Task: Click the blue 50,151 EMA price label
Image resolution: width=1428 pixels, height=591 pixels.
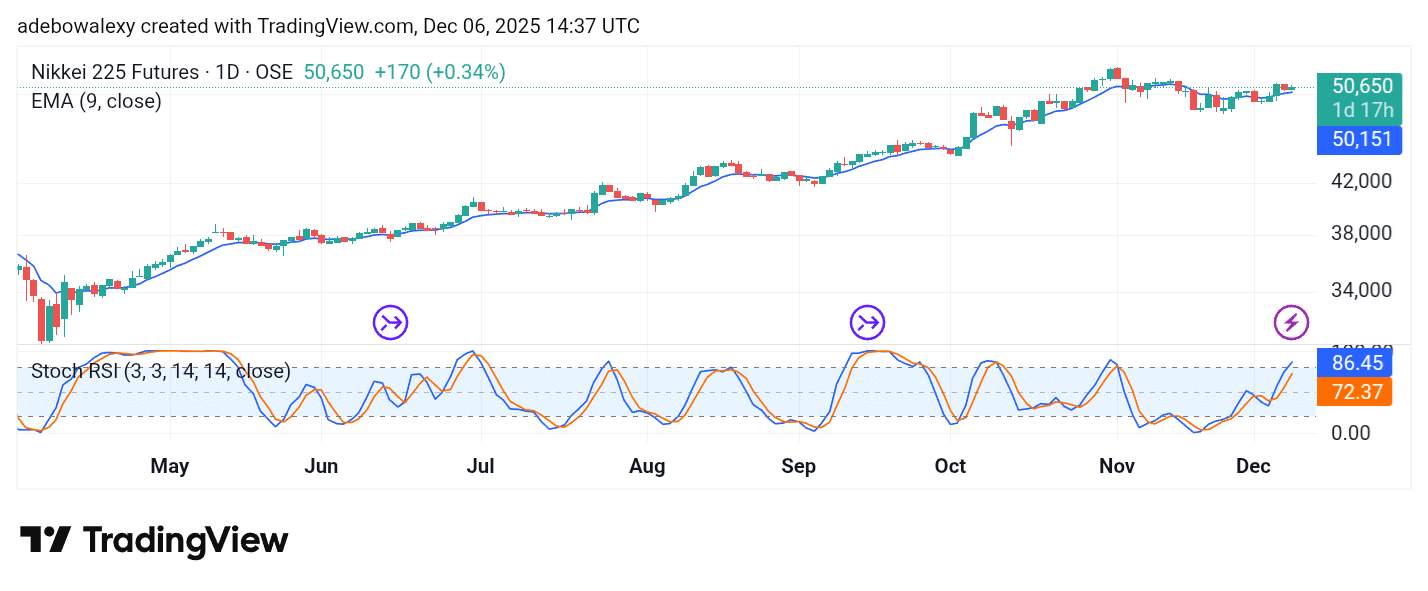Action: pos(1359,139)
